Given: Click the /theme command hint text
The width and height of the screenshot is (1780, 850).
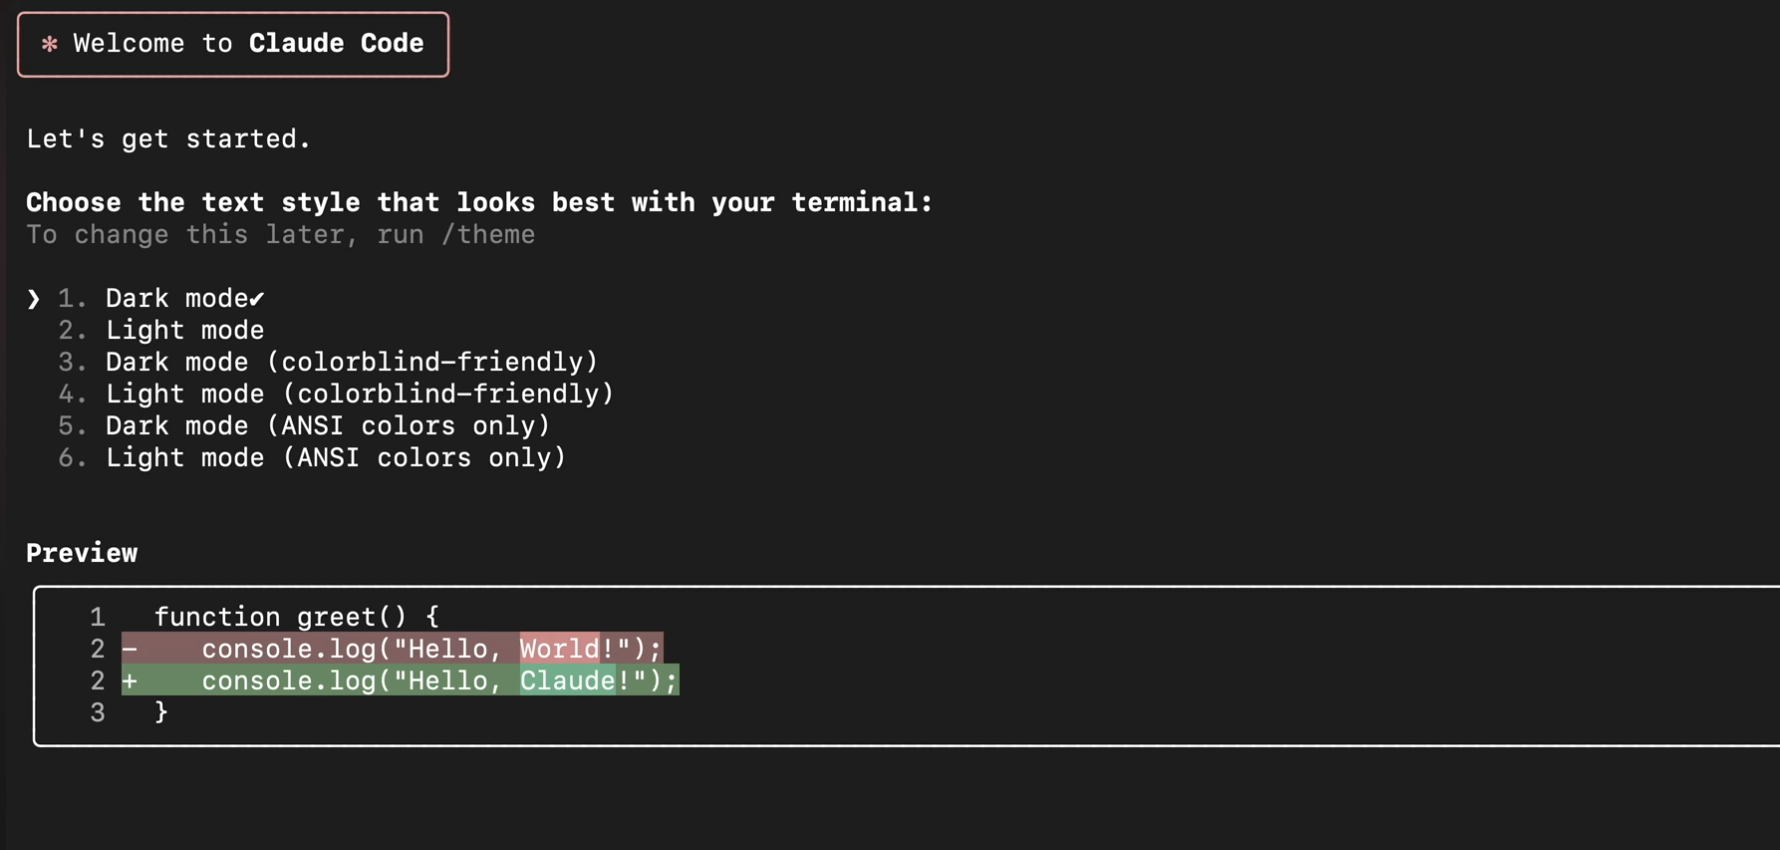Looking at the screenshot, I should coord(488,235).
